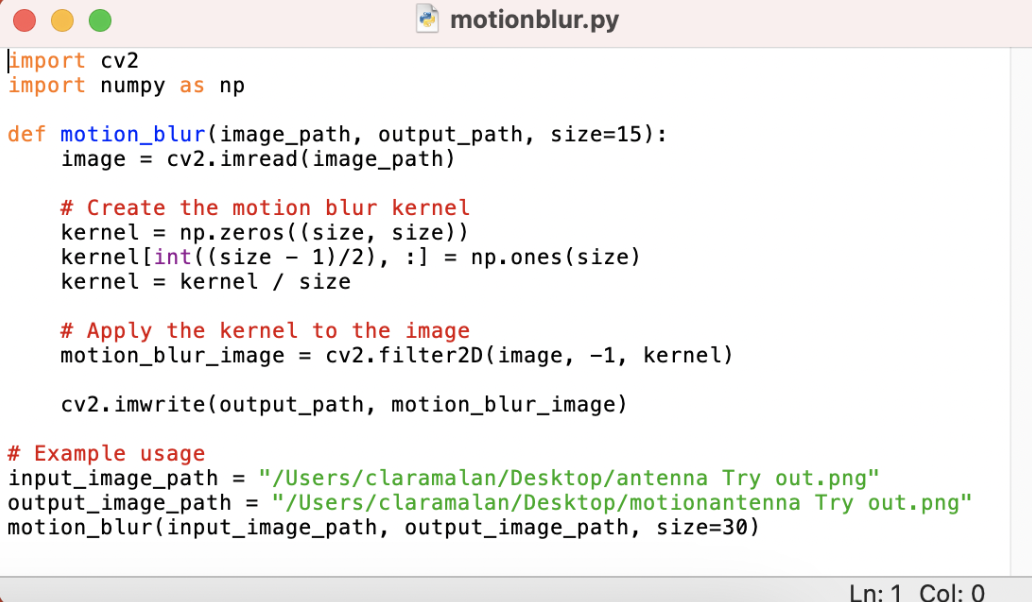Click 'kernel = kernel / size' line
The width and height of the screenshot is (1032, 602).
pos(205,282)
